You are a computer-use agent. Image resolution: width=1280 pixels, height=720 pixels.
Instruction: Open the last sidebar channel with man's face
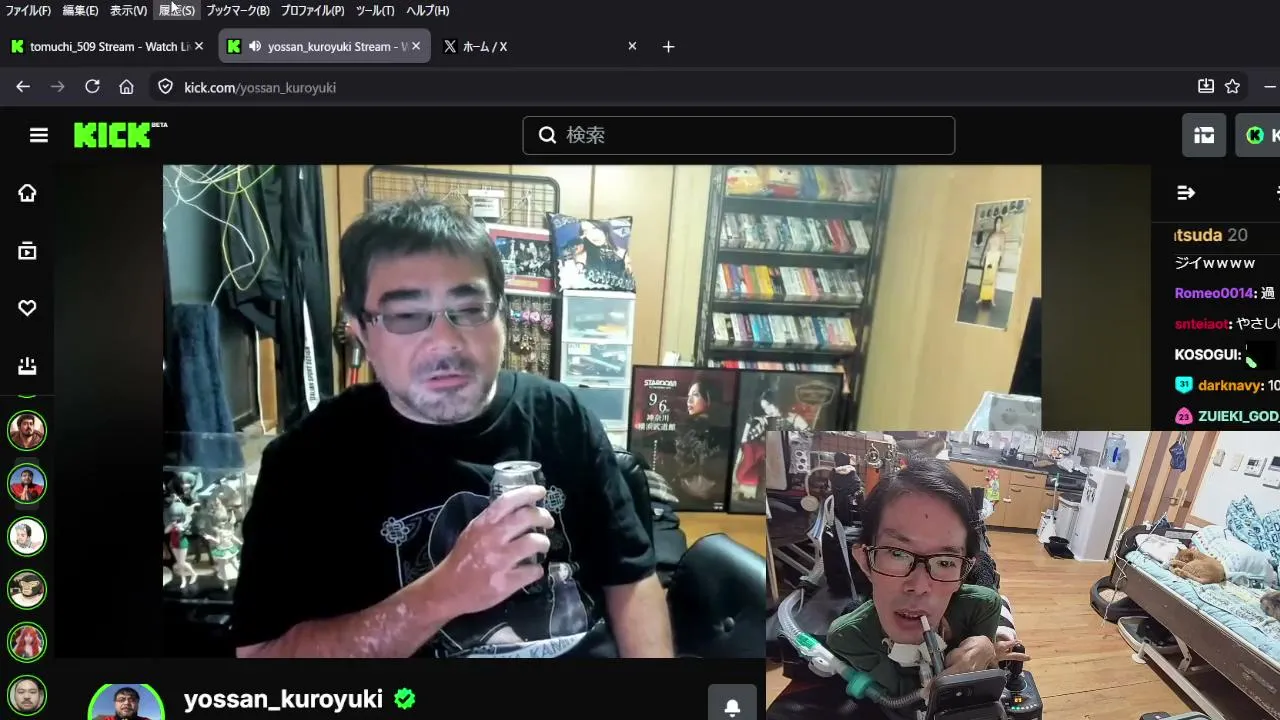pyautogui.click(x=27, y=695)
